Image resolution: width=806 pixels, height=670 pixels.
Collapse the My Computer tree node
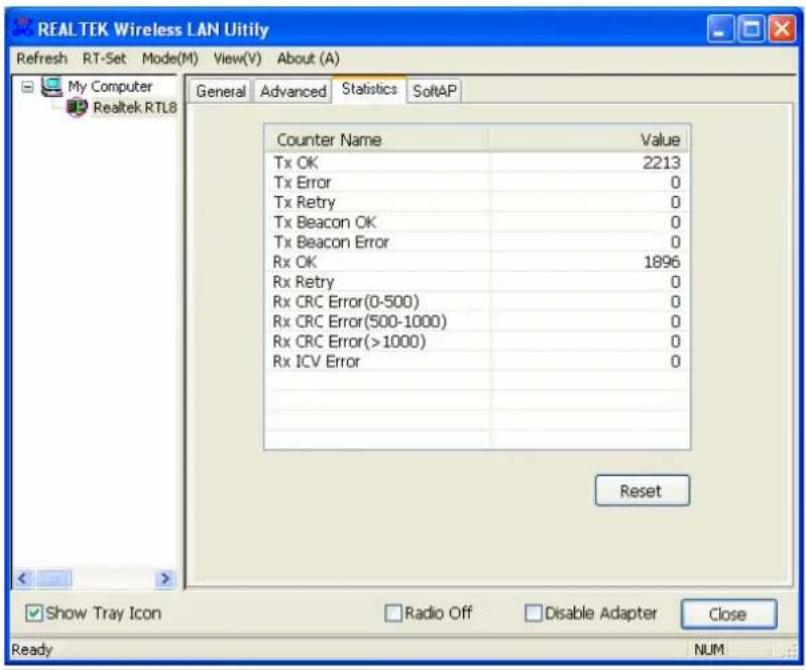[x=27, y=87]
